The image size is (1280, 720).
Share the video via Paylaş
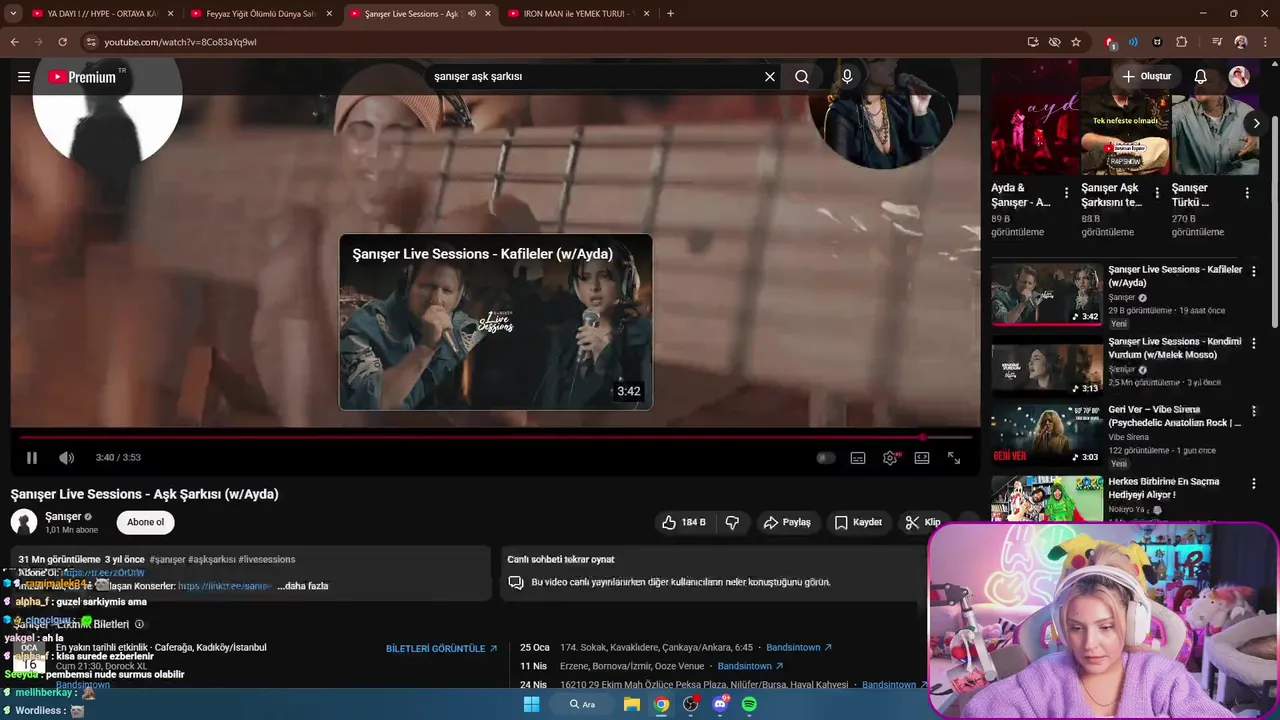(x=787, y=522)
